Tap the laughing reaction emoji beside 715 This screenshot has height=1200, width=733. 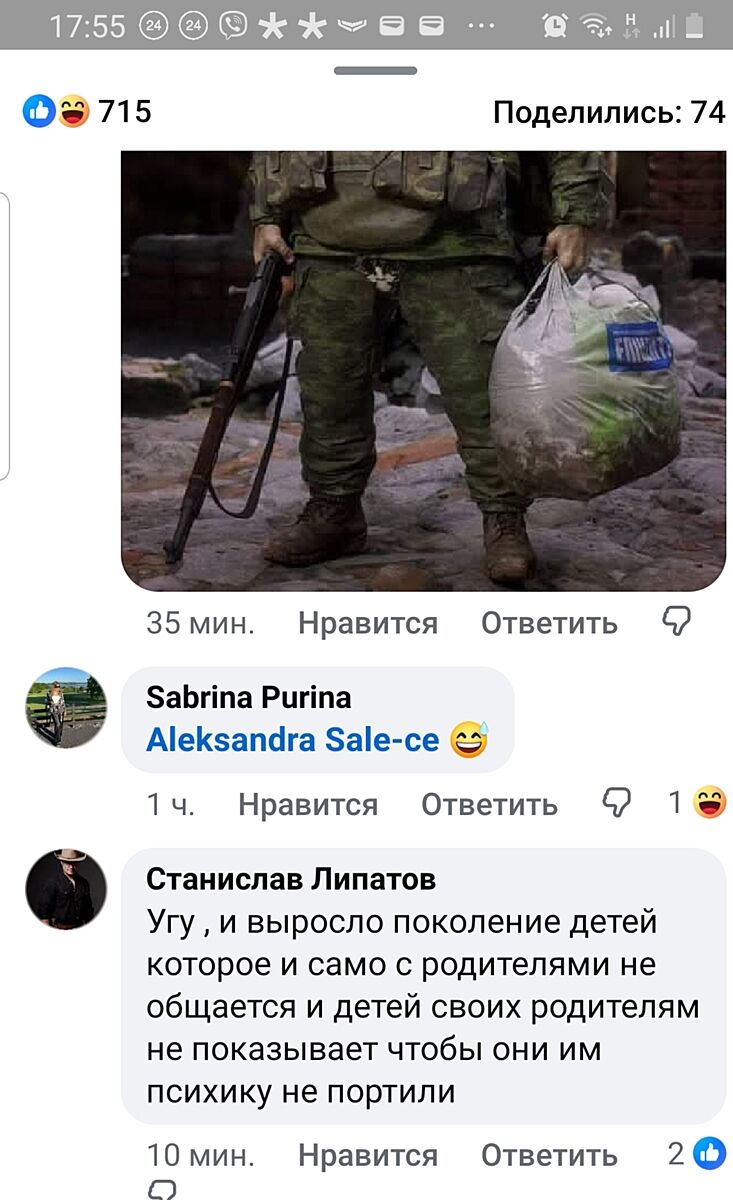click(x=72, y=111)
